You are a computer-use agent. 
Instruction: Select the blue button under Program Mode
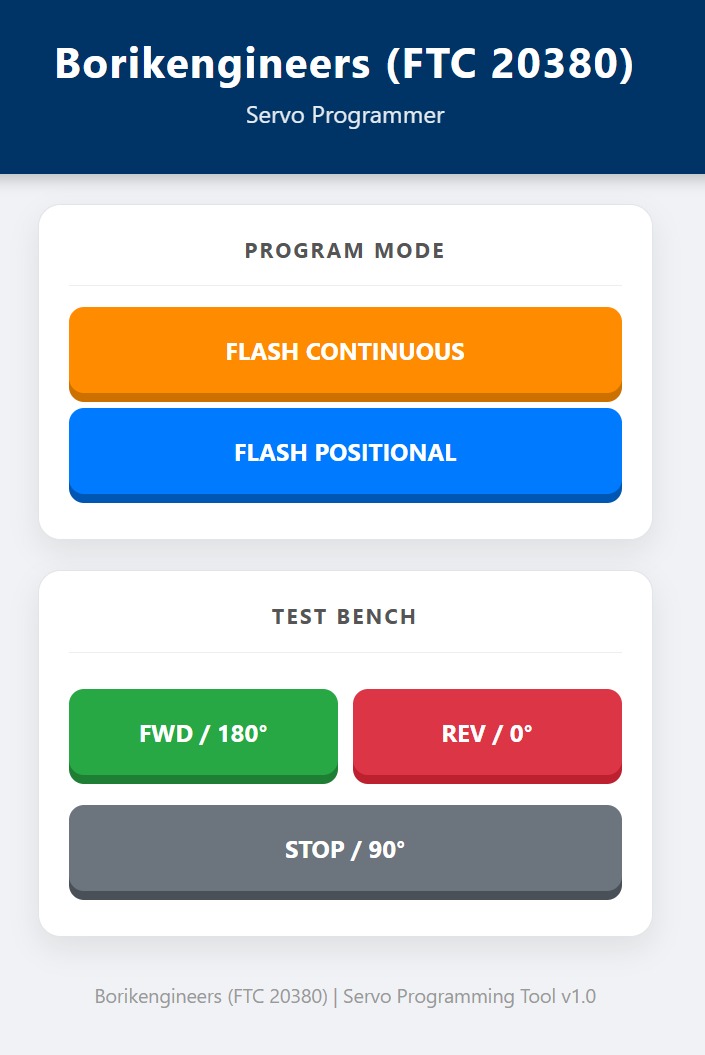click(x=345, y=453)
